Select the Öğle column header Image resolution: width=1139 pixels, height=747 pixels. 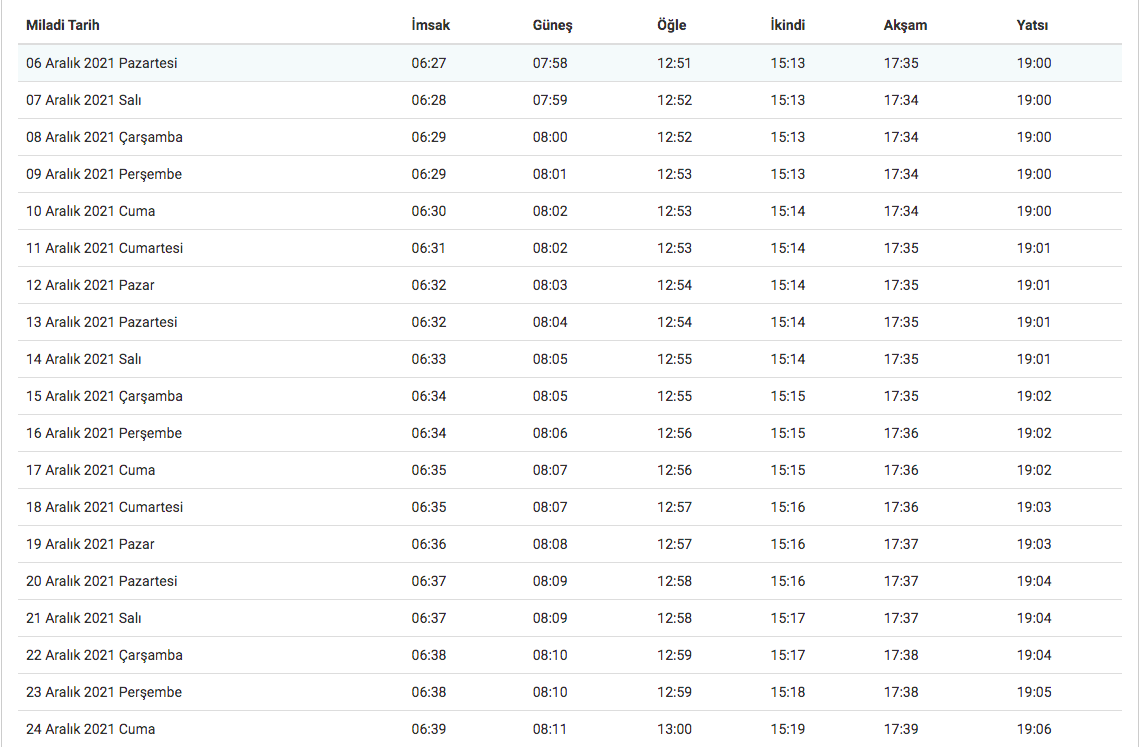[x=671, y=25]
